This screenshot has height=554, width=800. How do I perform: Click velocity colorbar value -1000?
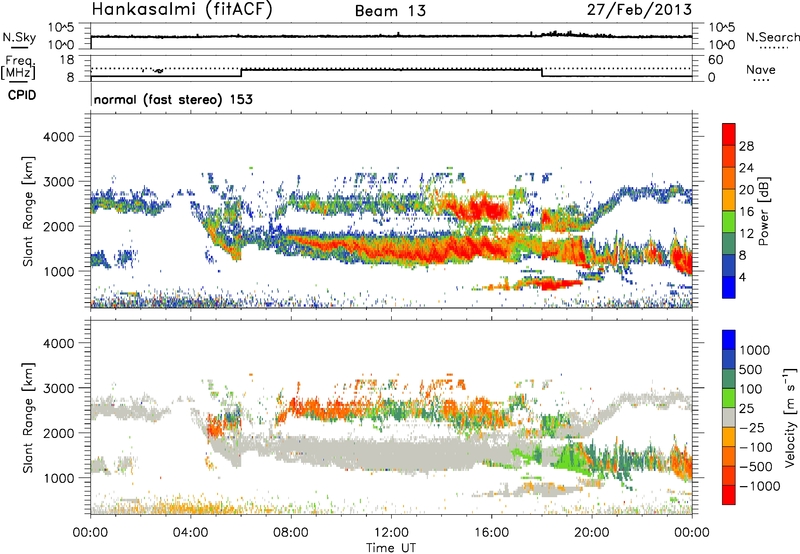[x=759, y=486]
